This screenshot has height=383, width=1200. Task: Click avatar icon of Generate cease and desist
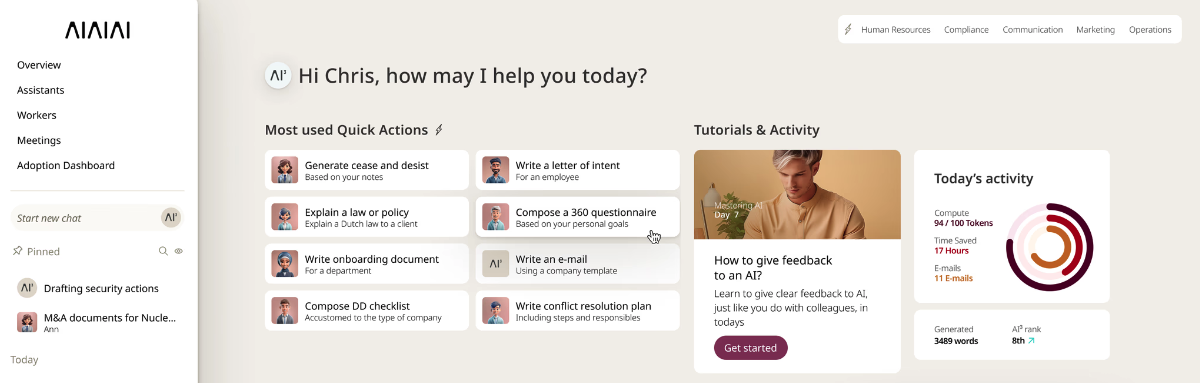285,170
